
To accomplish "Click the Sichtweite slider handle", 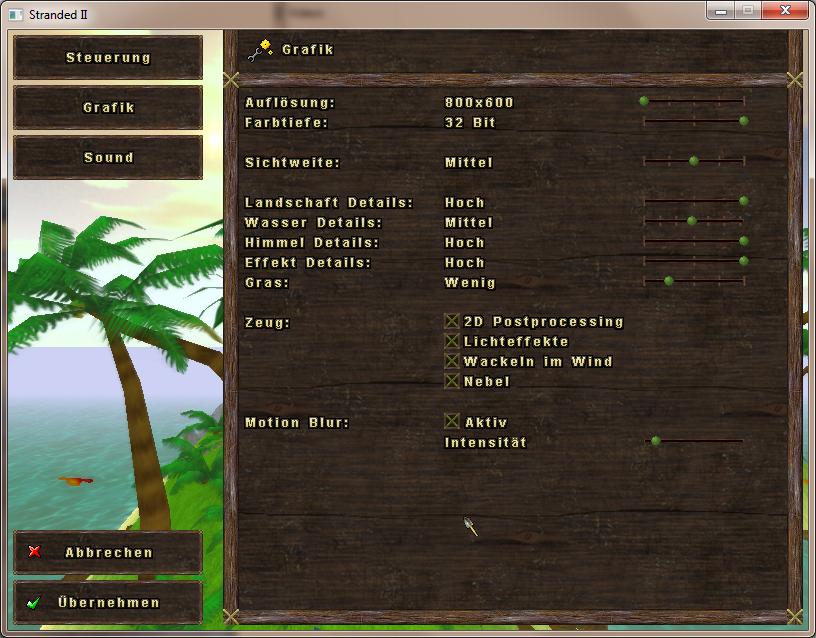I will click(694, 161).
